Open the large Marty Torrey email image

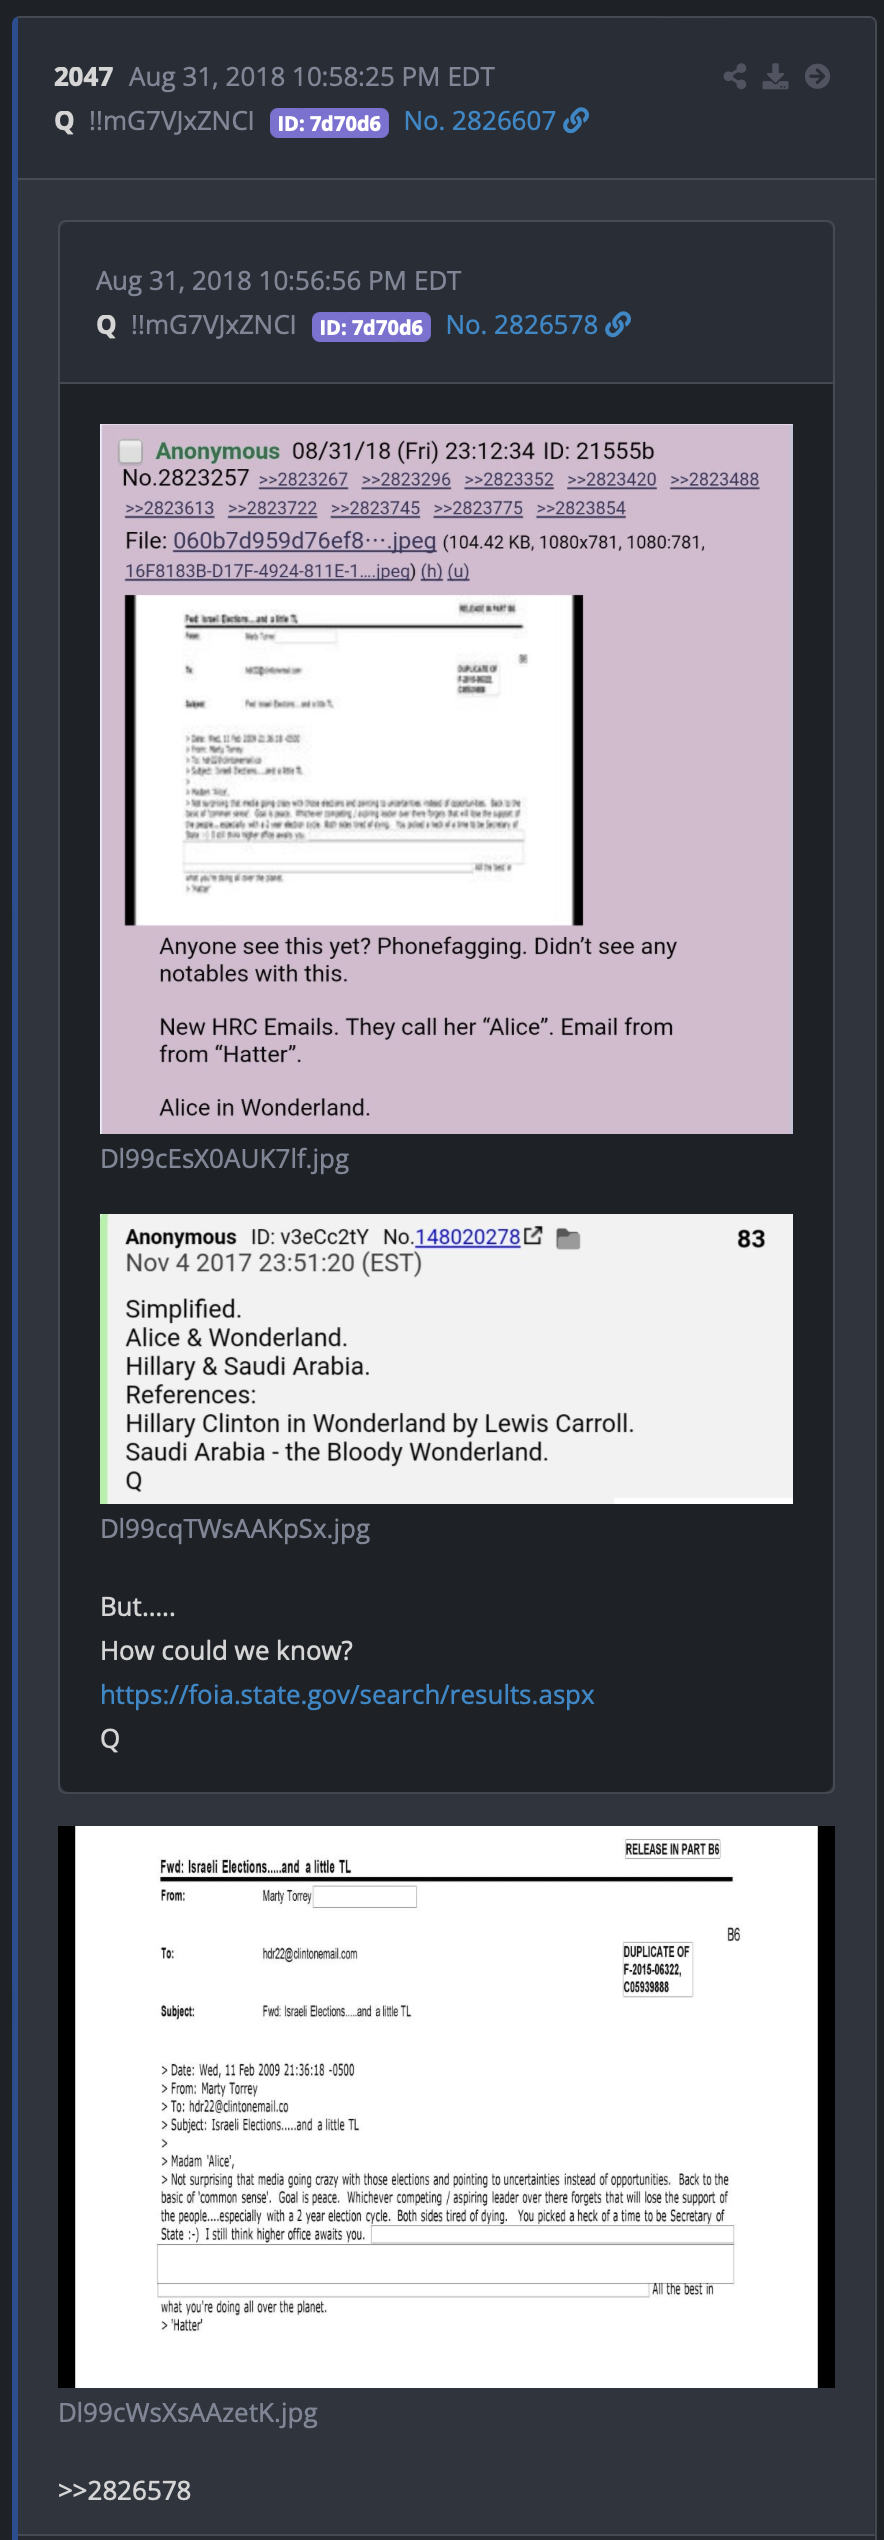(446, 2107)
